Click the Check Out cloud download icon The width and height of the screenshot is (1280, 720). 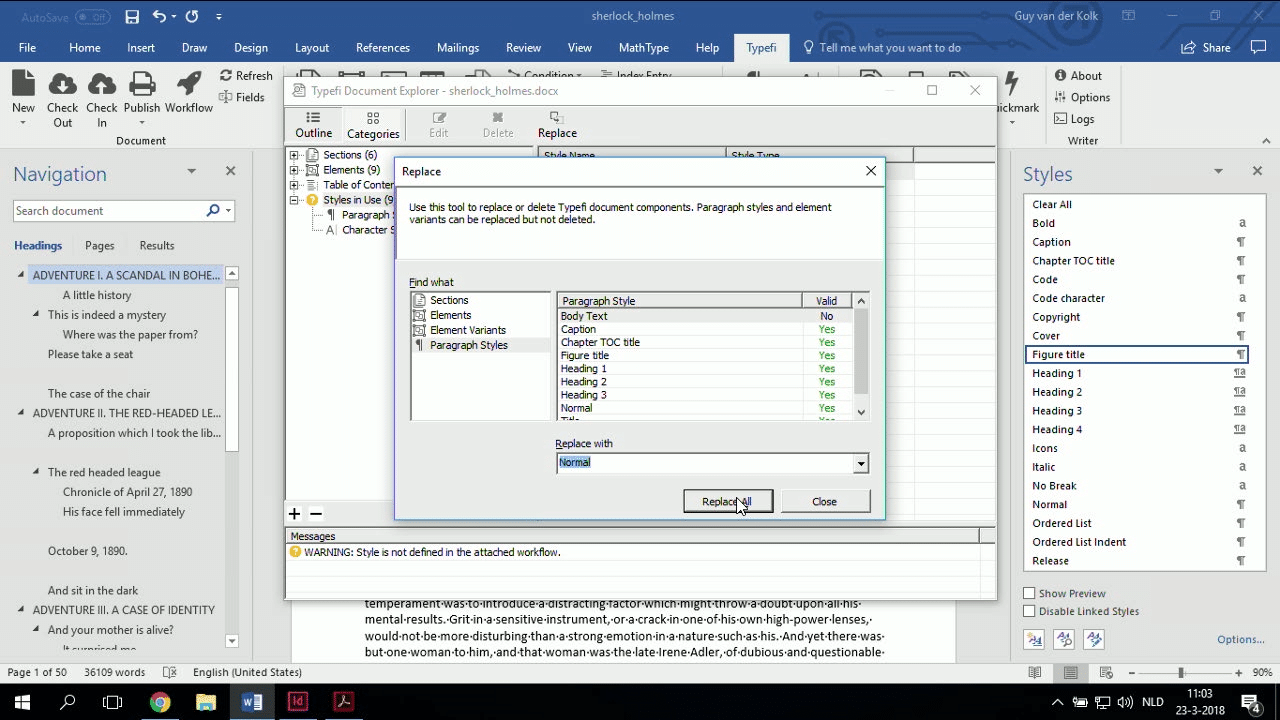coord(62,83)
